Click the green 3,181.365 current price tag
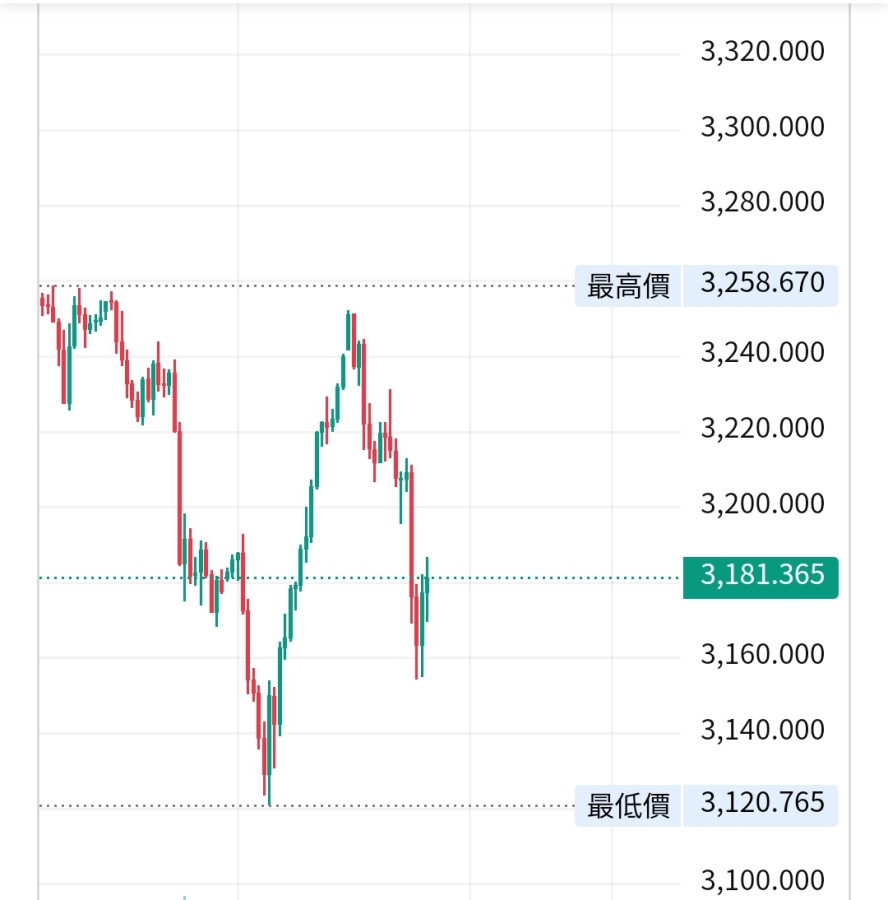This screenshot has width=888, height=900. point(761,575)
